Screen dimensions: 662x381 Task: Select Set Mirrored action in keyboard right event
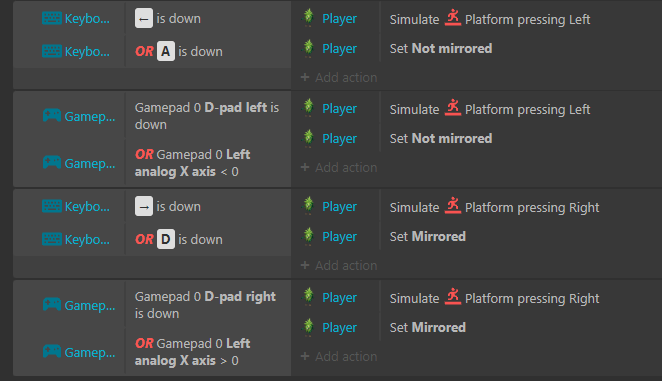(427, 237)
